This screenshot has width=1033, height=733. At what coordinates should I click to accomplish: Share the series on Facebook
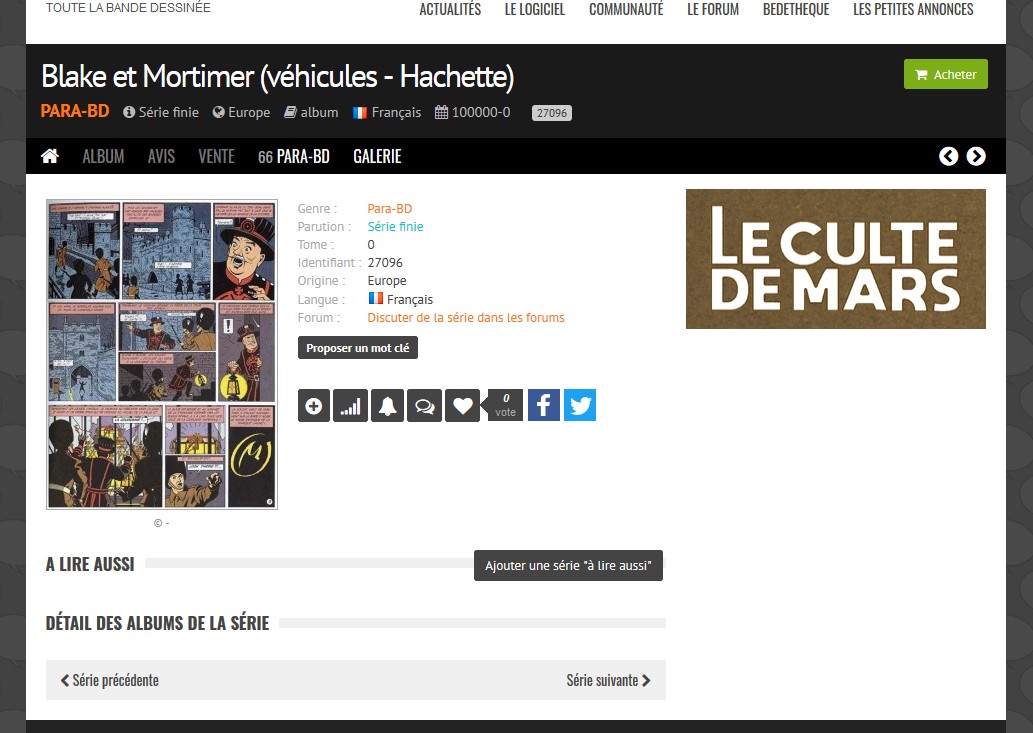543,405
